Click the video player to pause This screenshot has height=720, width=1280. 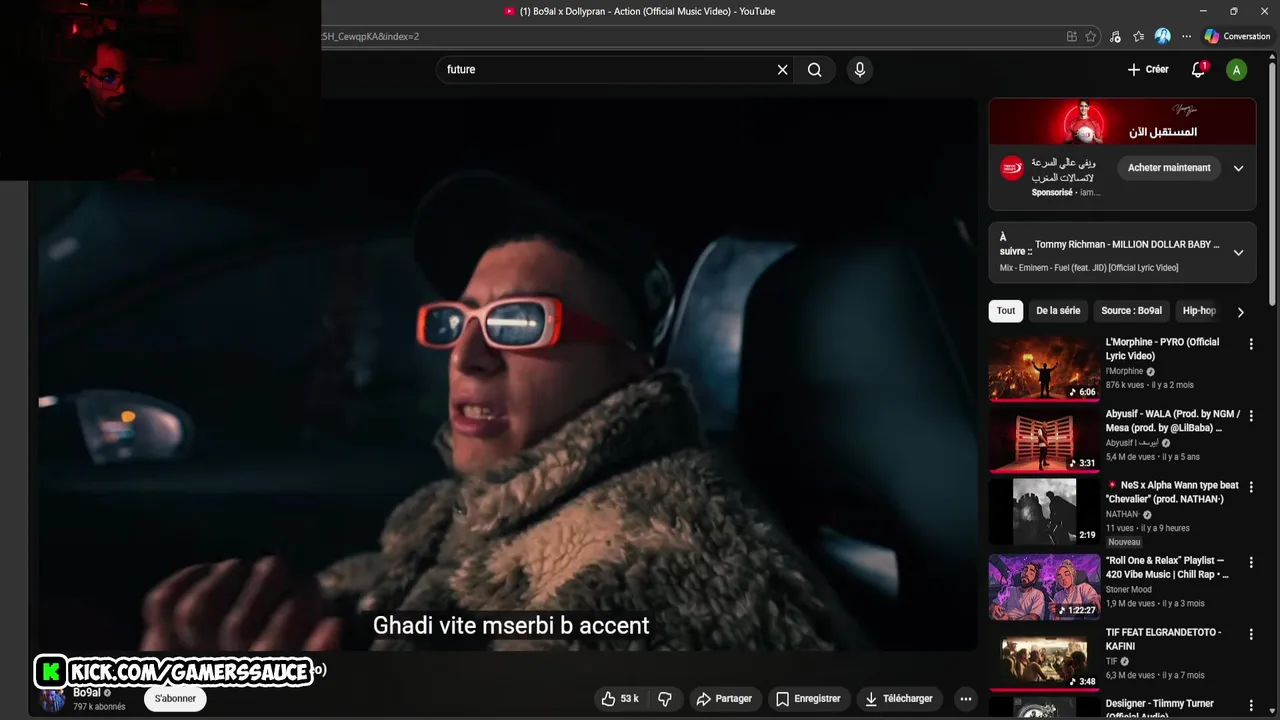click(508, 375)
